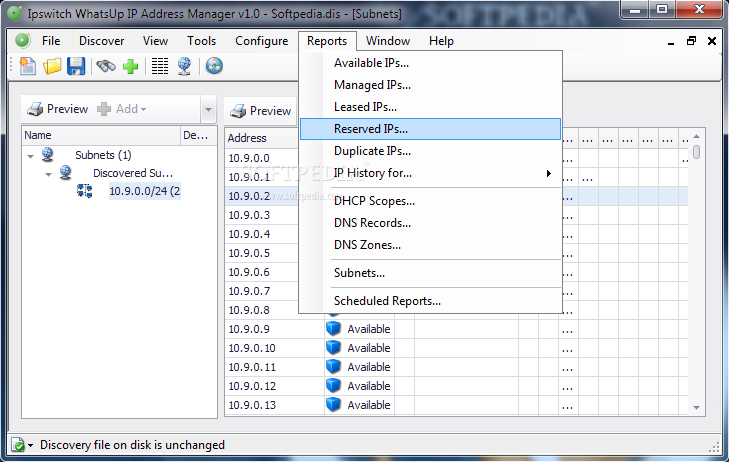Click the scroll up arrow of address list
The image size is (729, 462).
point(696,136)
